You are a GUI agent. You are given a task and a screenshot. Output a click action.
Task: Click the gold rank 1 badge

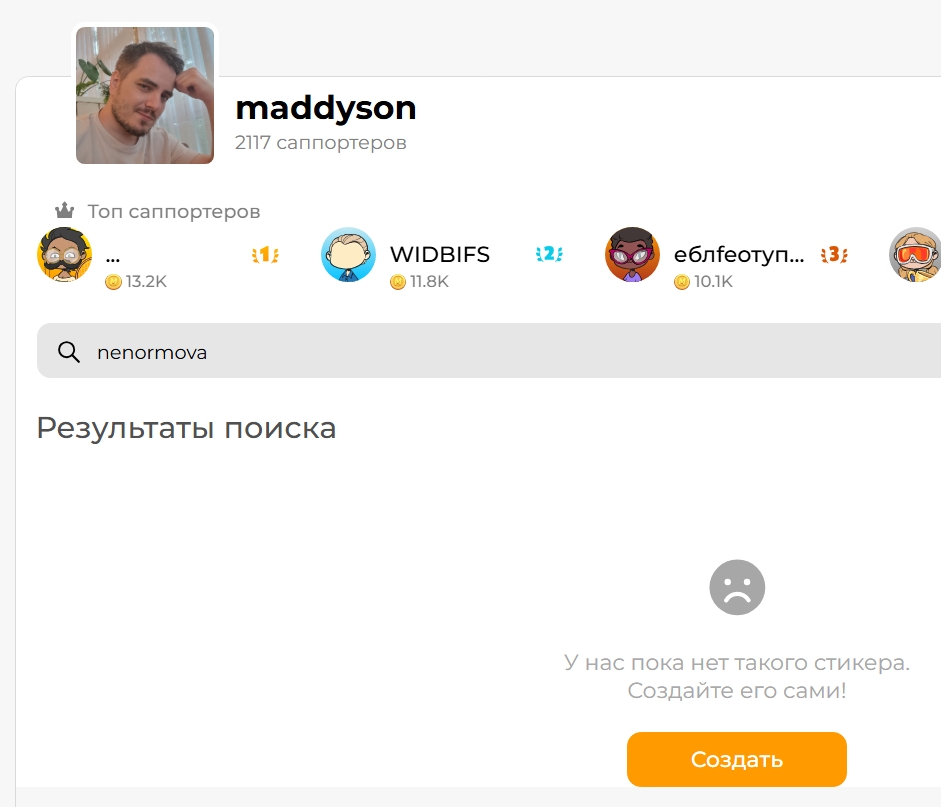265,255
